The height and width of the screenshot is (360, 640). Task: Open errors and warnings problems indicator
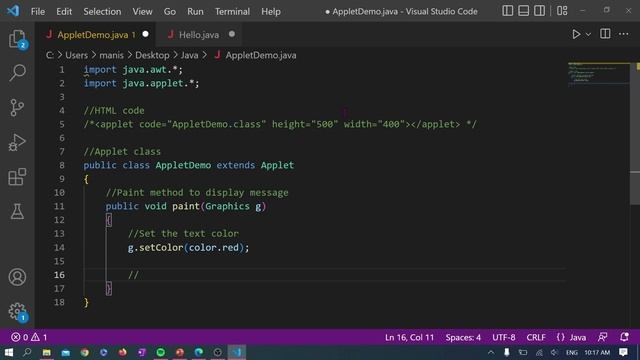(x=29, y=337)
